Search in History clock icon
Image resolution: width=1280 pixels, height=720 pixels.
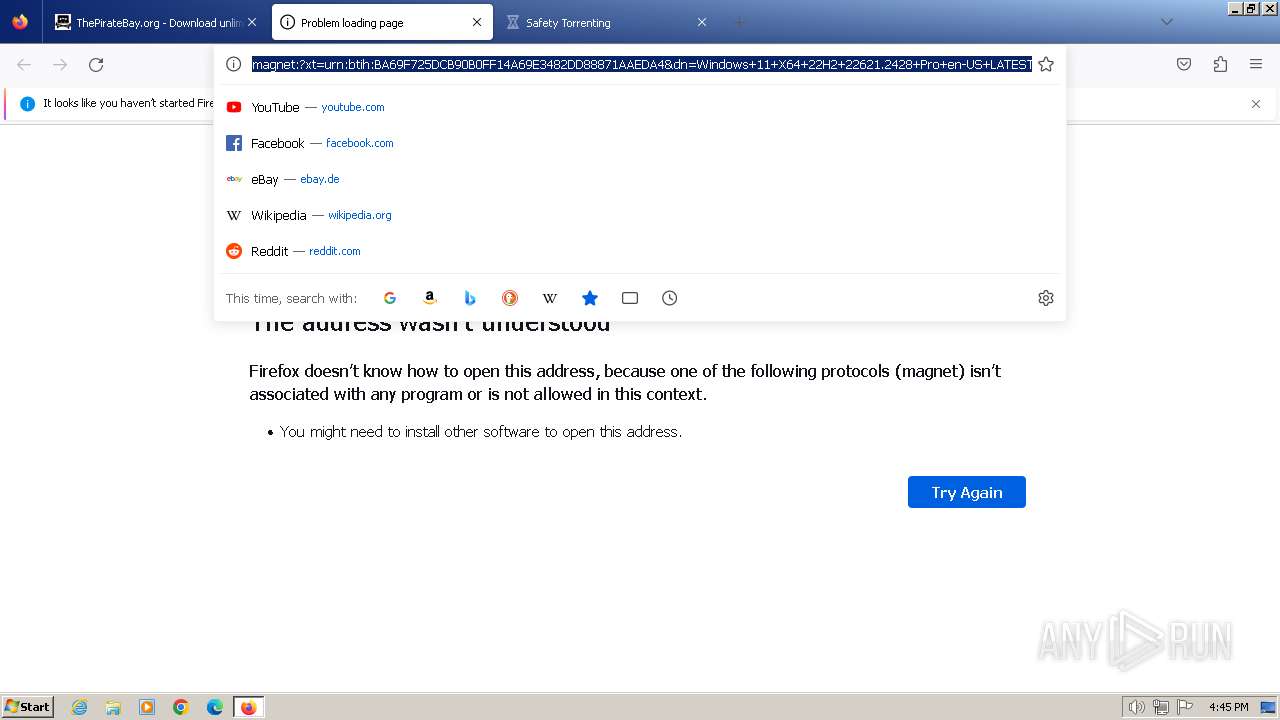[x=670, y=298]
